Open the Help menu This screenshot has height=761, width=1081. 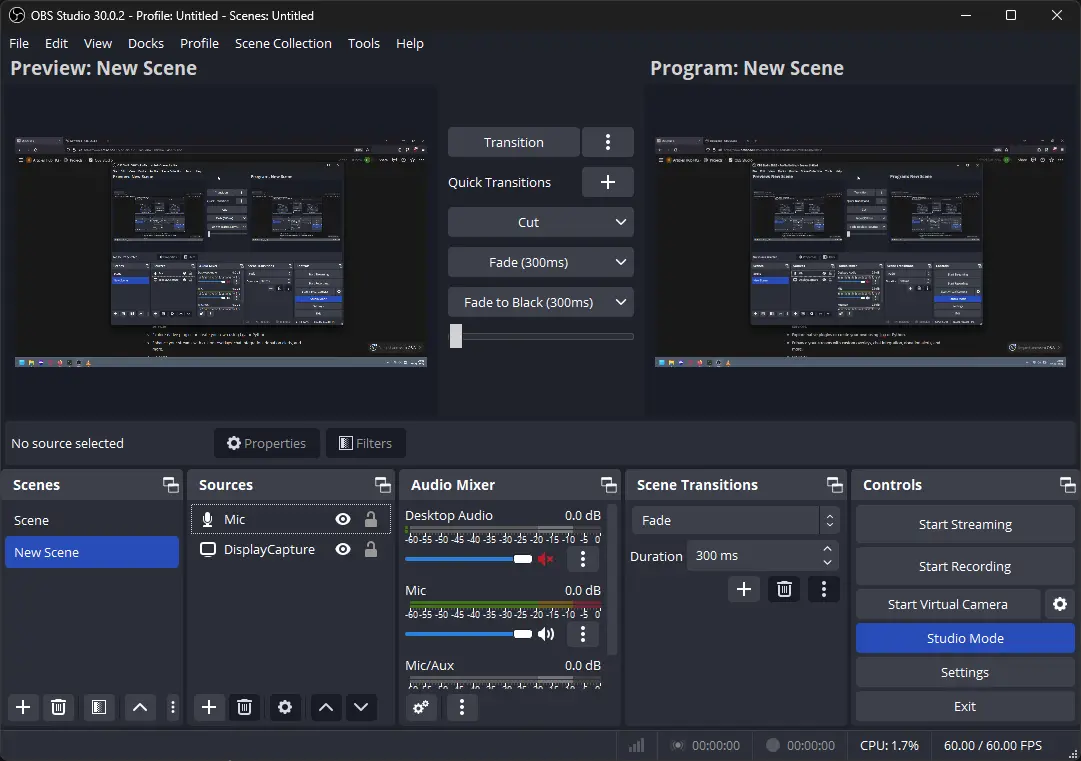tap(410, 43)
